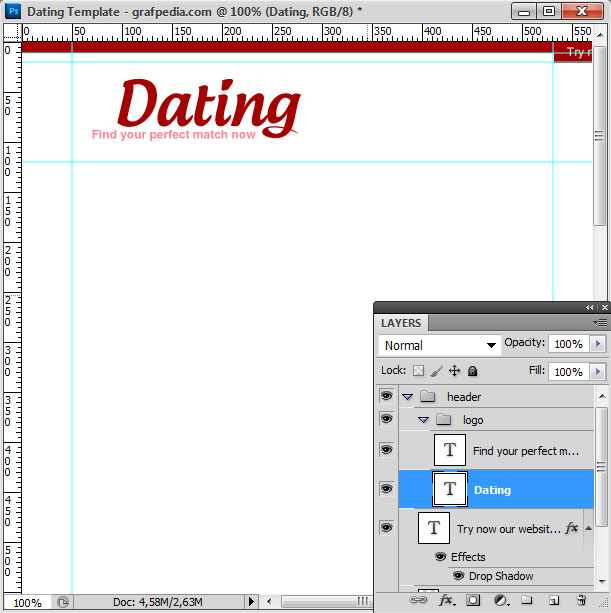Select Find your perfect m... layer
Image resolution: width=611 pixels, height=613 pixels.
point(496,450)
